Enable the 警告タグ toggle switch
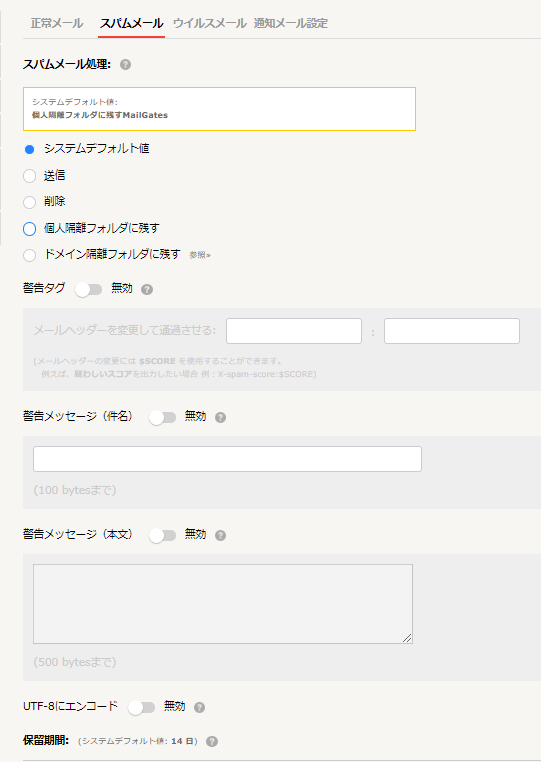The height and width of the screenshot is (762, 541). pyautogui.click(x=88, y=290)
